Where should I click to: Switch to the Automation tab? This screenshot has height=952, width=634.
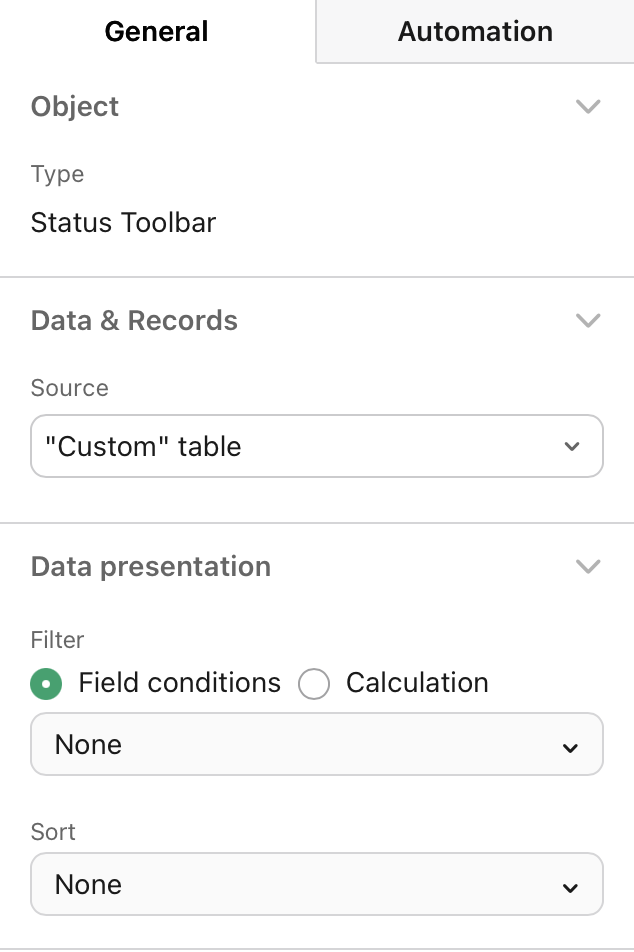coord(475,31)
